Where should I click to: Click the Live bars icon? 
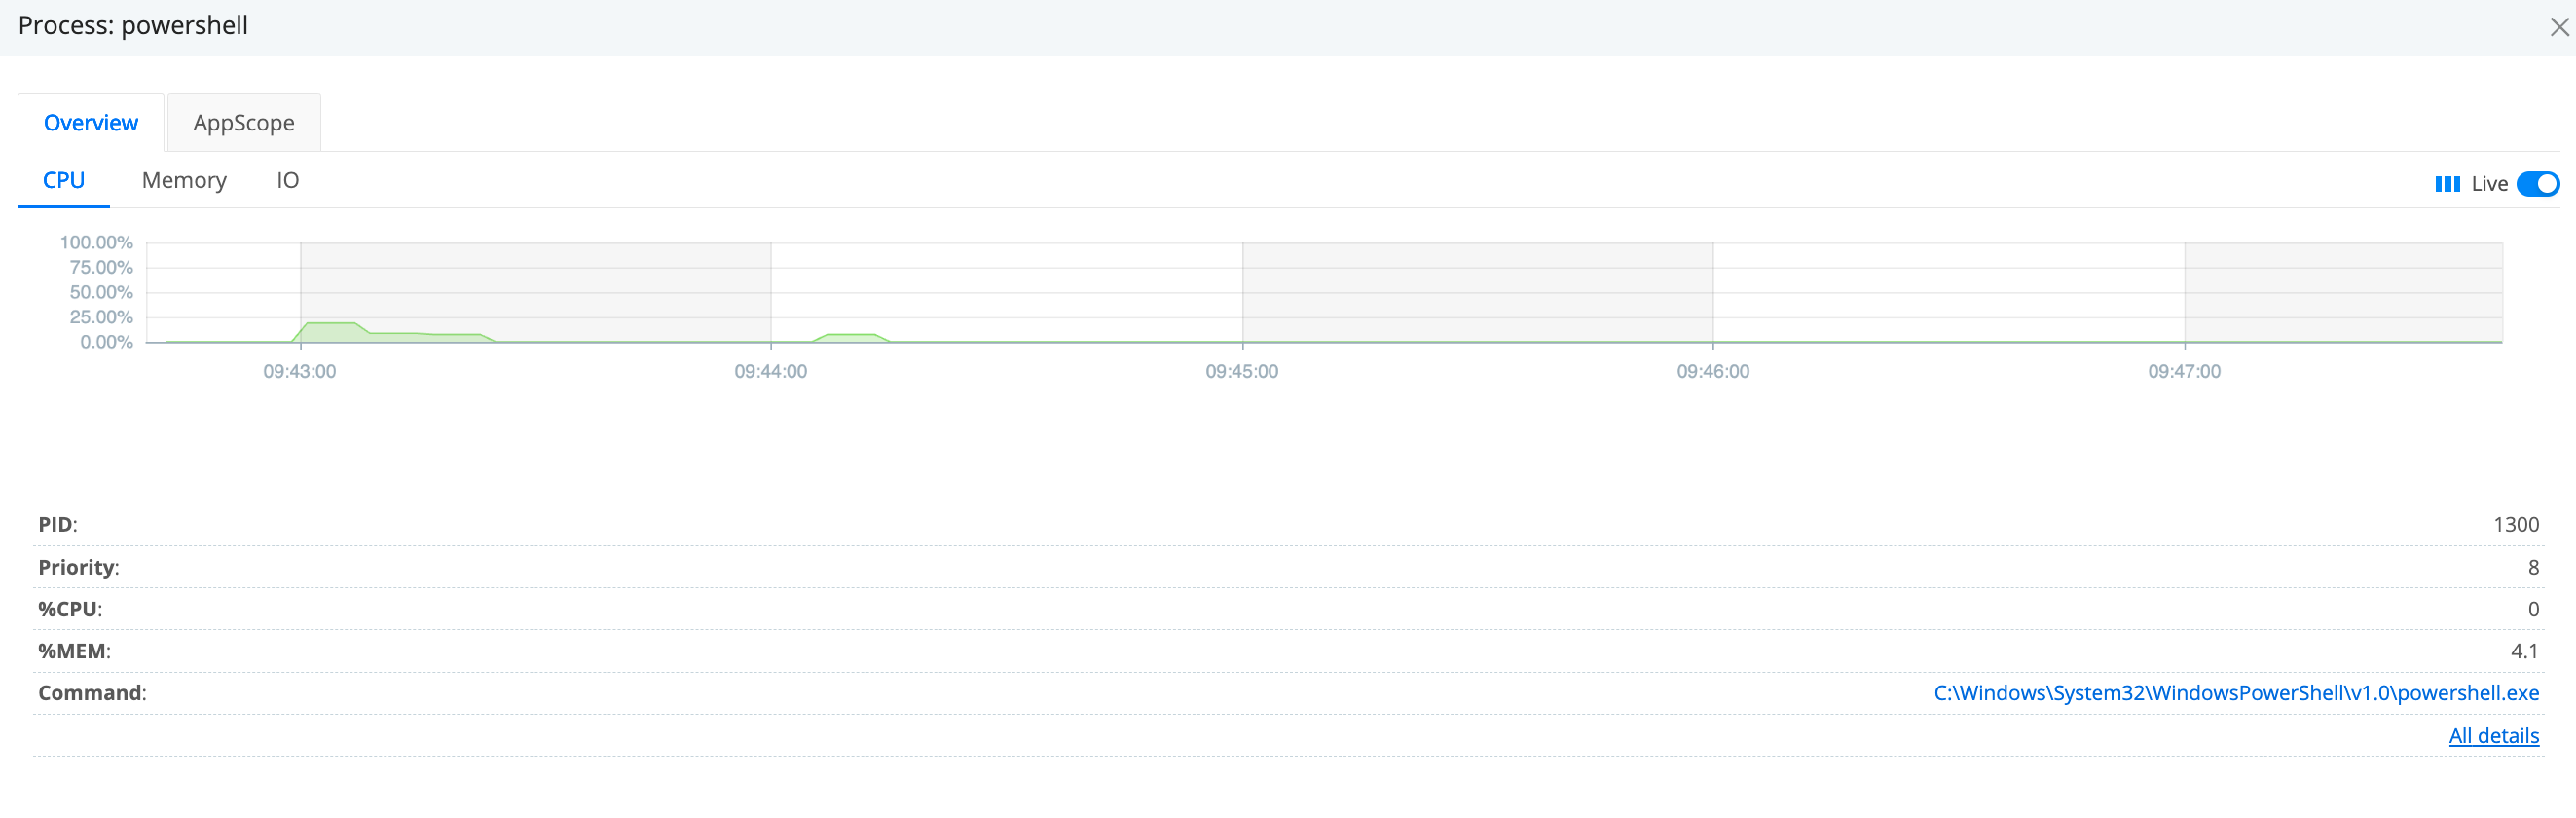(x=2446, y=184)
